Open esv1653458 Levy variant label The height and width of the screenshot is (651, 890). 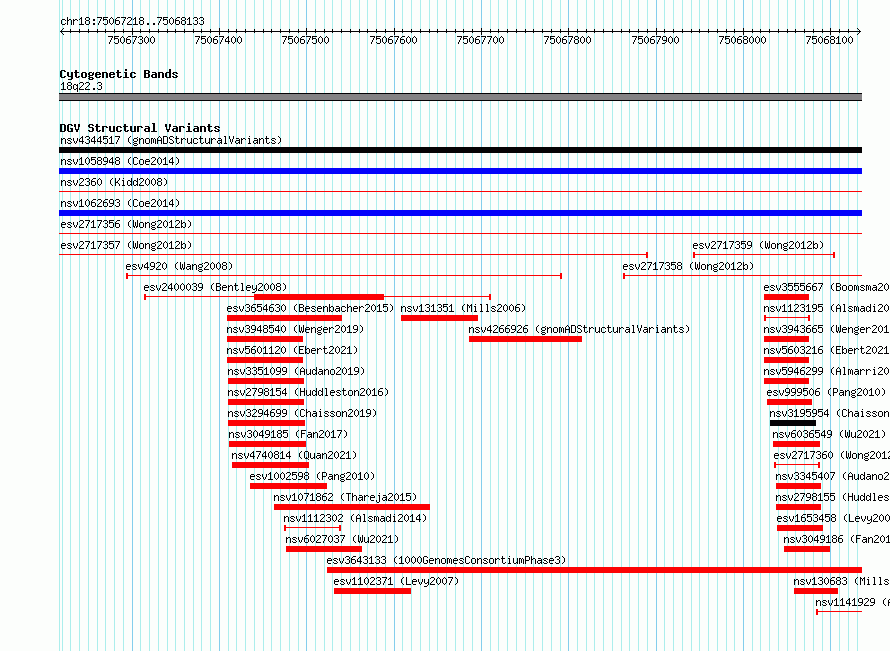click(833, 518)
